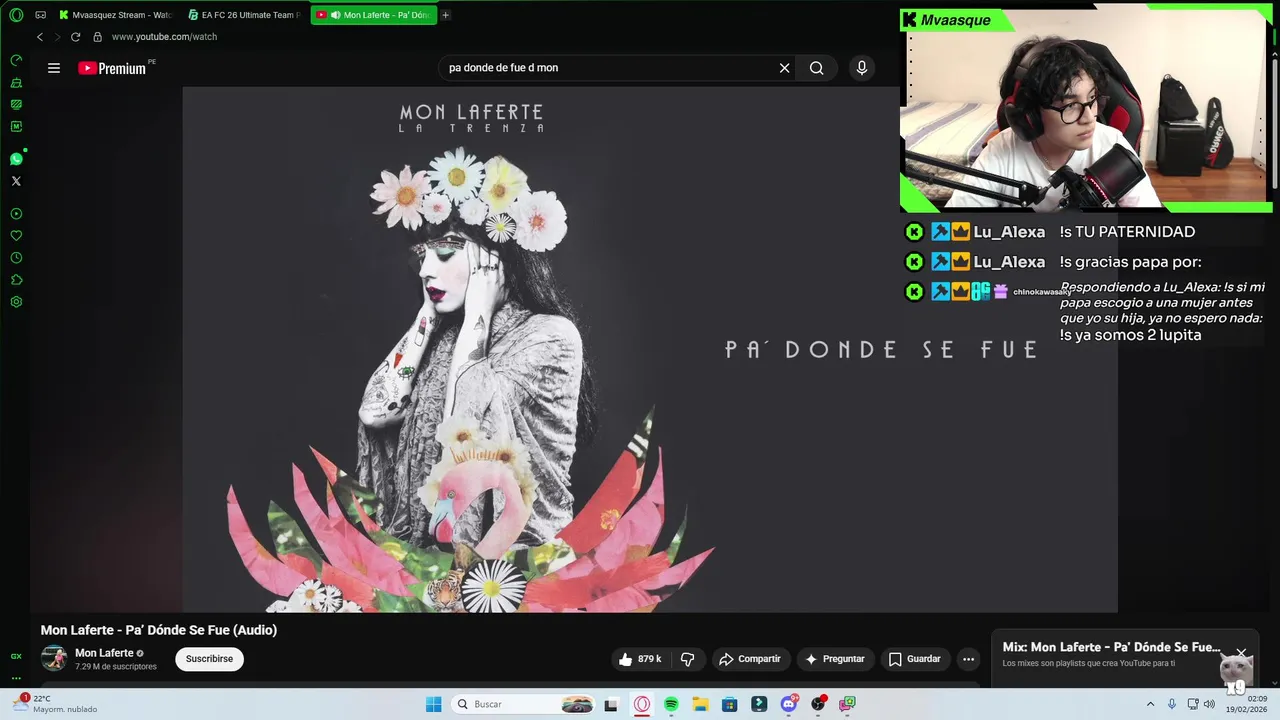Open Spotify from taskbar
Image resolution: width=1280 pixels, height=720 pixels.
click(x=671, y=704)
